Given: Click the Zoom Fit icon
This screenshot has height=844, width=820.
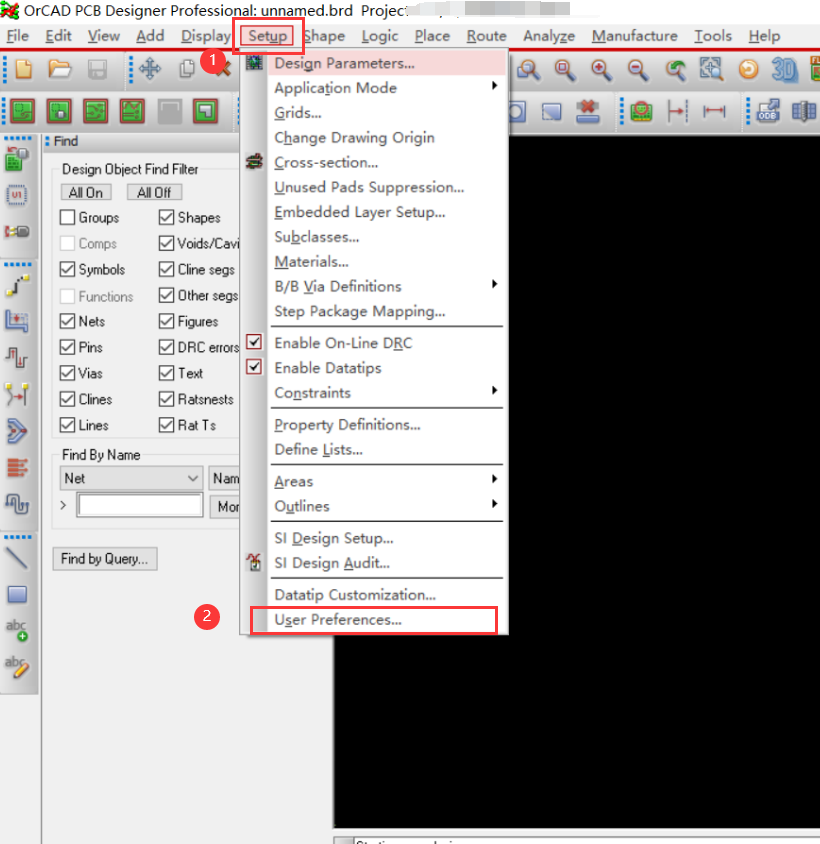Looking at the screenshot, I should 711,69.
